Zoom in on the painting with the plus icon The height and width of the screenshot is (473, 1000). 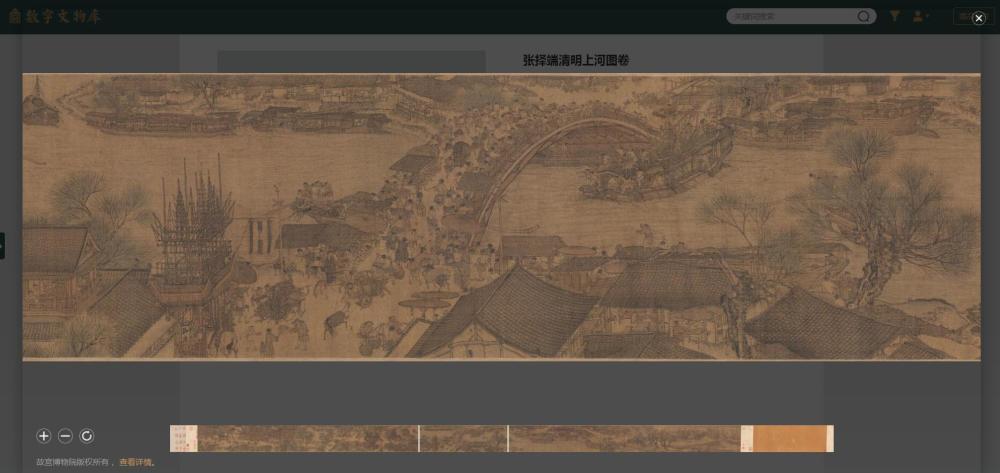tap(43, 436)
